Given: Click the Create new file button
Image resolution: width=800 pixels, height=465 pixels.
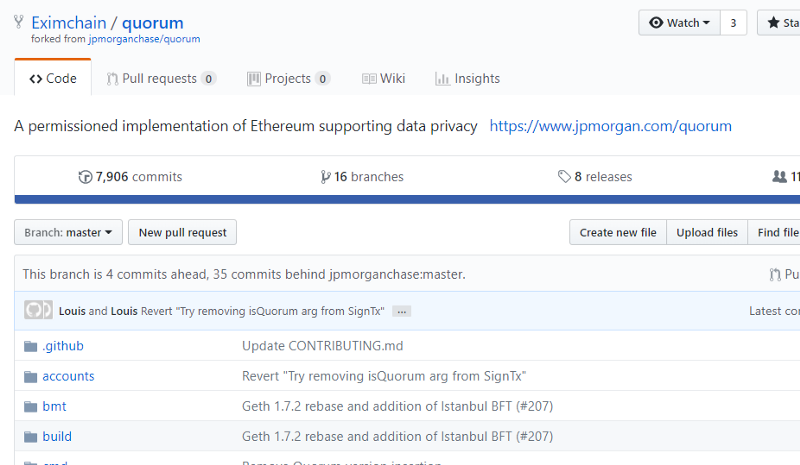Looking at the screenshot, I should tap(618, 233).
